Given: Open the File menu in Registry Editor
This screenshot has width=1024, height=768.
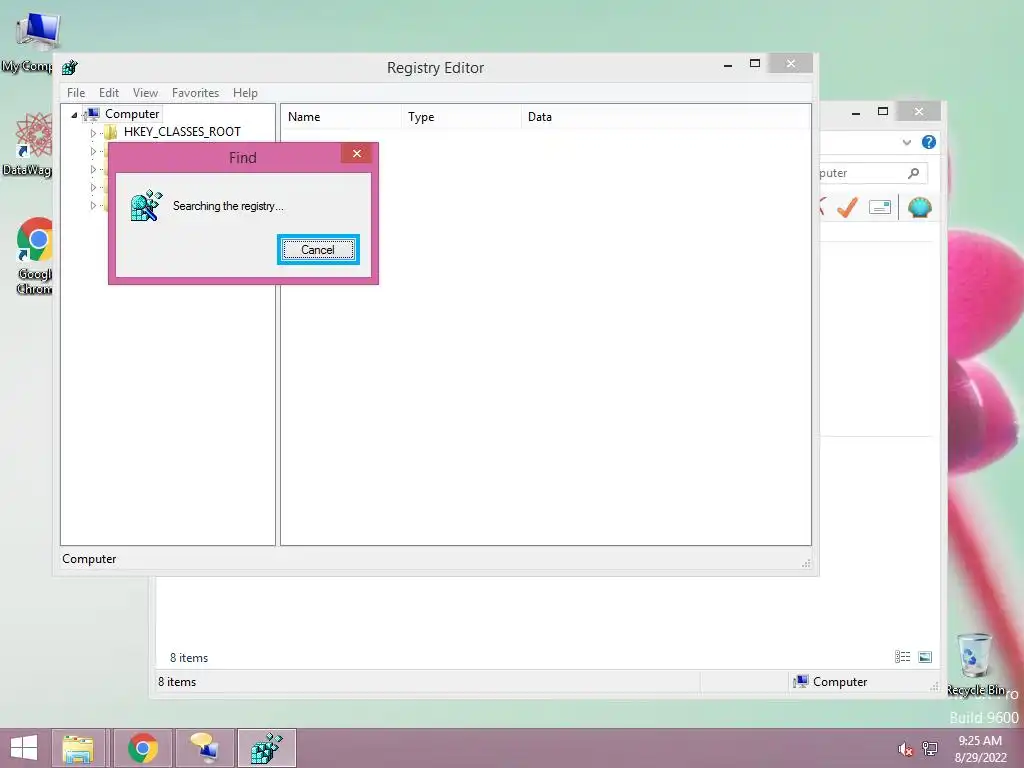Looking at the screenshot, I should (x=76, y=93).
